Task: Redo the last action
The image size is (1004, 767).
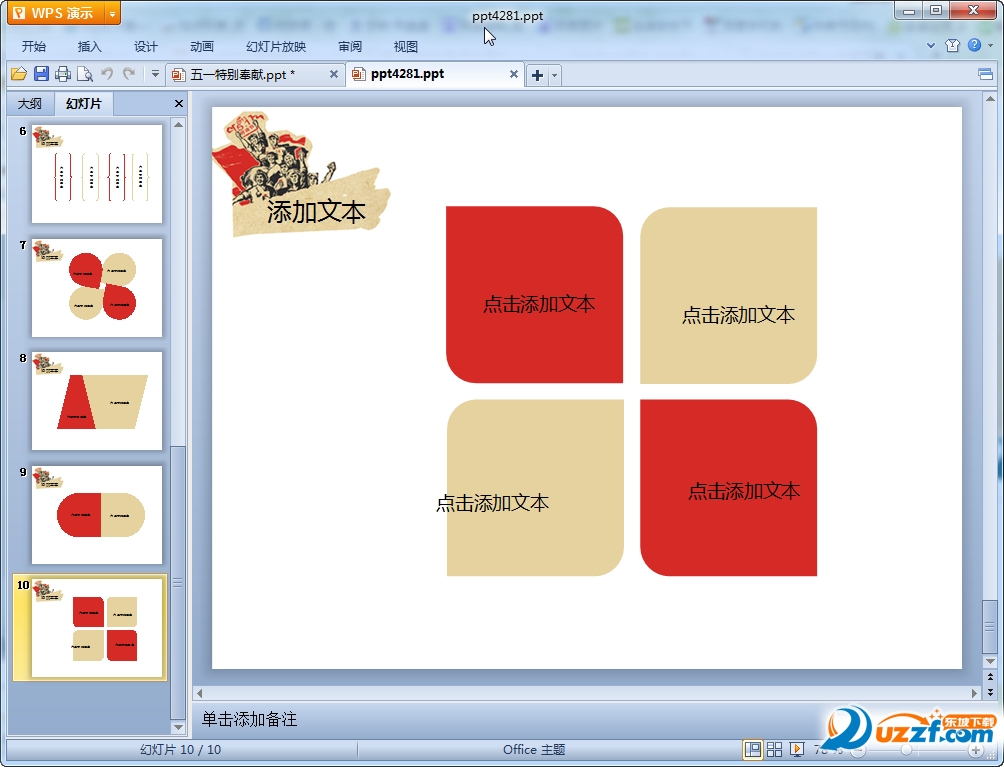Action: (129, 74)
